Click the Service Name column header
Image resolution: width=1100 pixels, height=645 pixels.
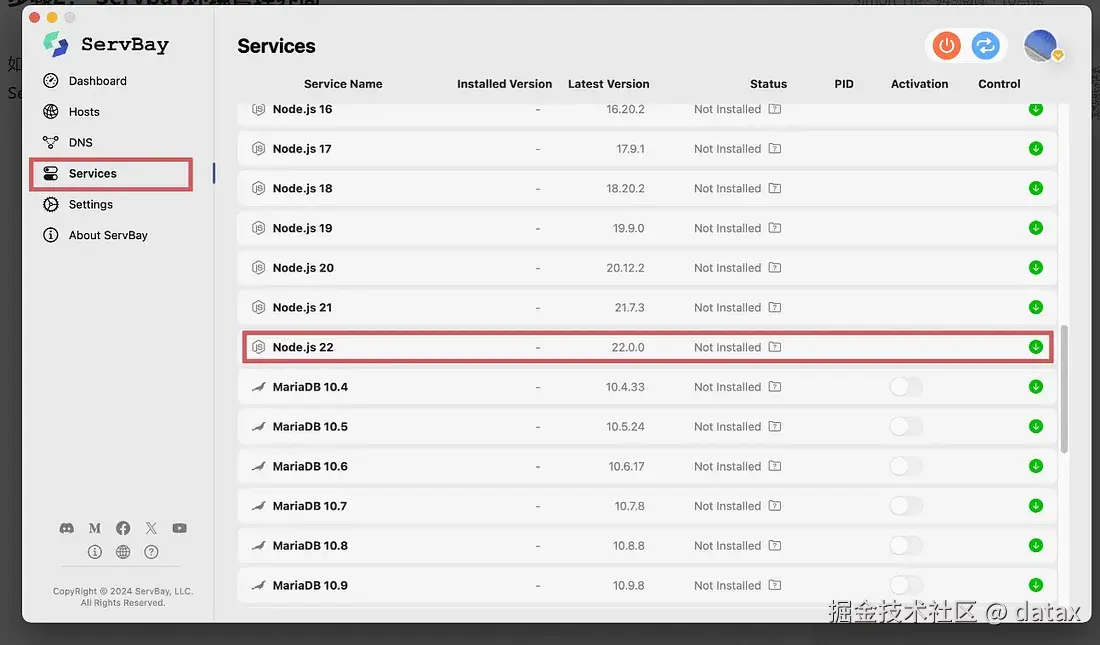point(343,84)
